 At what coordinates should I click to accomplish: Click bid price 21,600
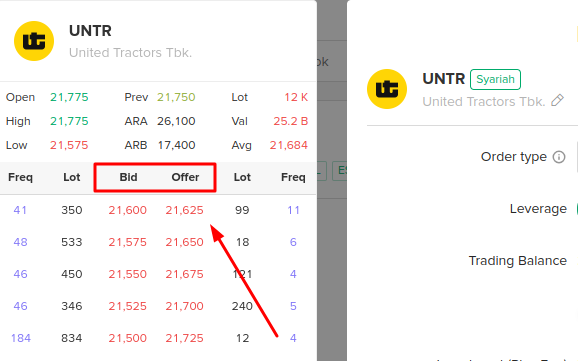click(x=128, y=210)
